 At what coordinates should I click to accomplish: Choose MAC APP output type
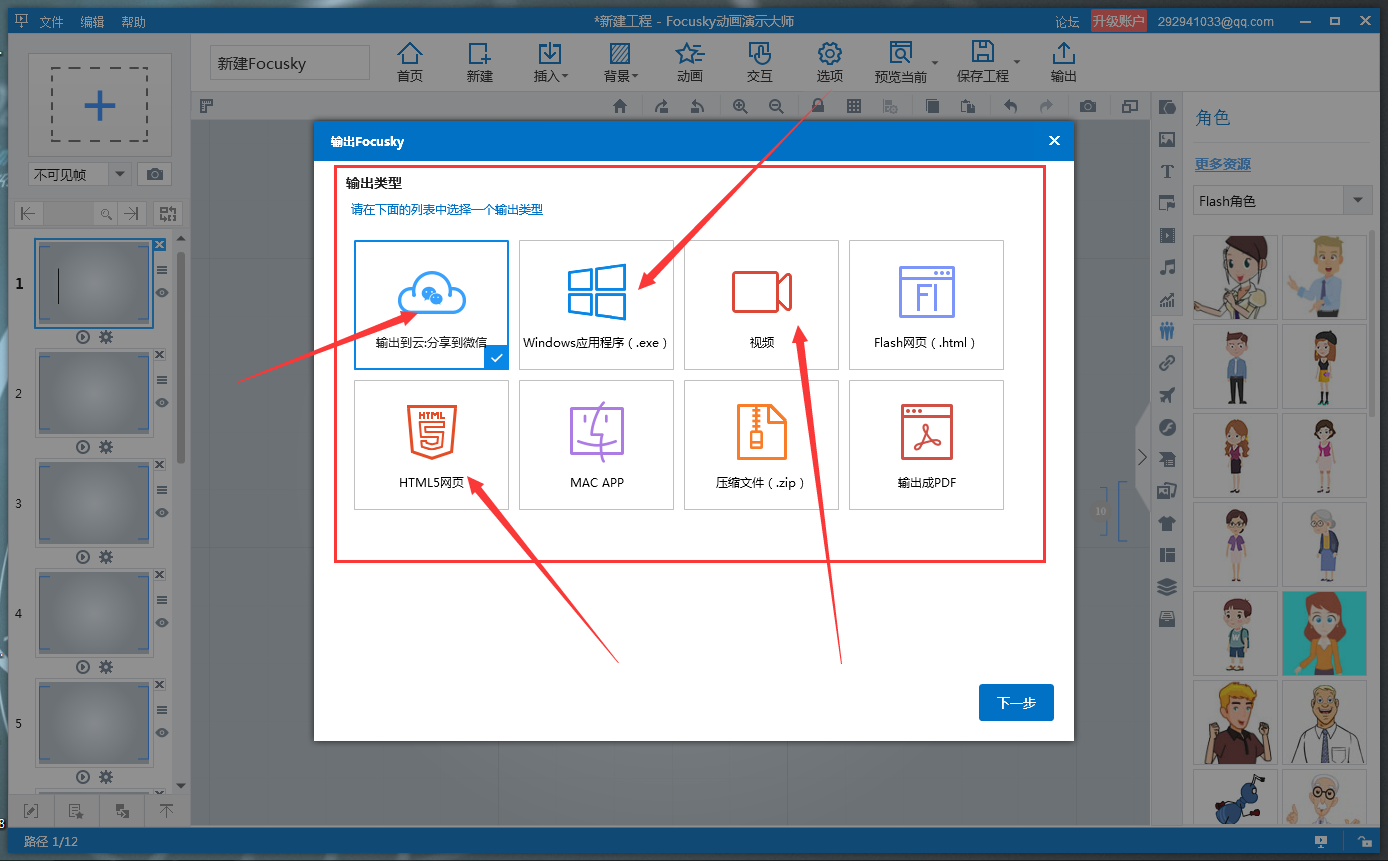coord(596,445)
